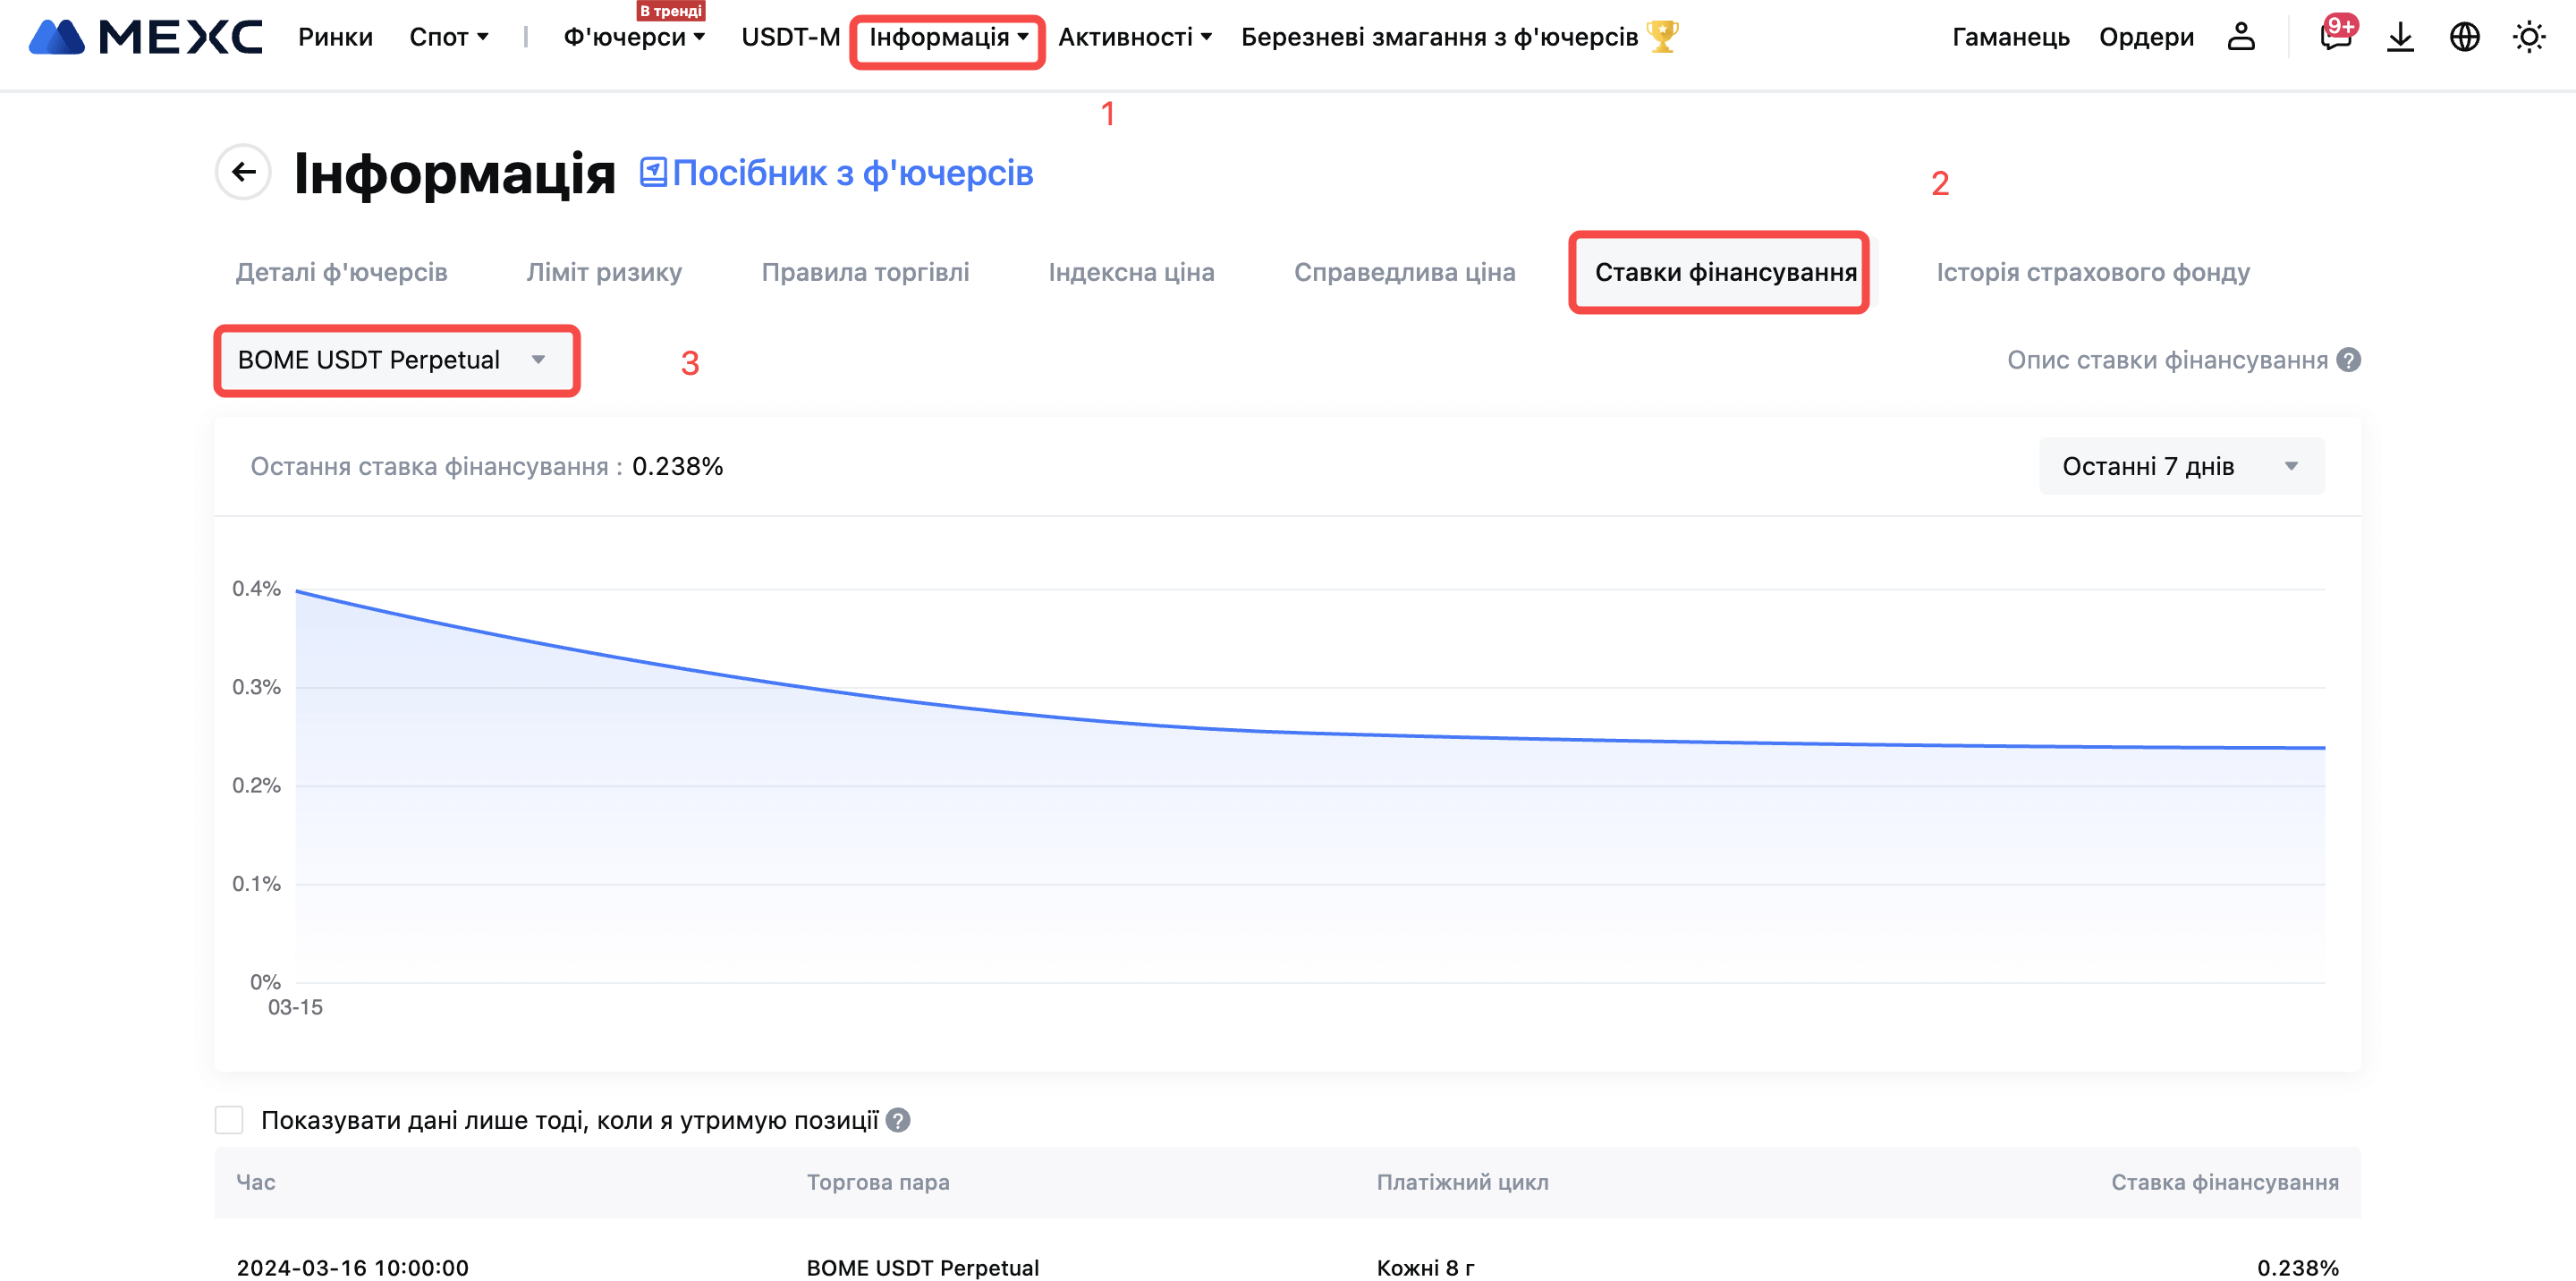Expand the BOME USDT Perpetual dropdown
Screen dimensions: 2576x1281
[395, 360]
